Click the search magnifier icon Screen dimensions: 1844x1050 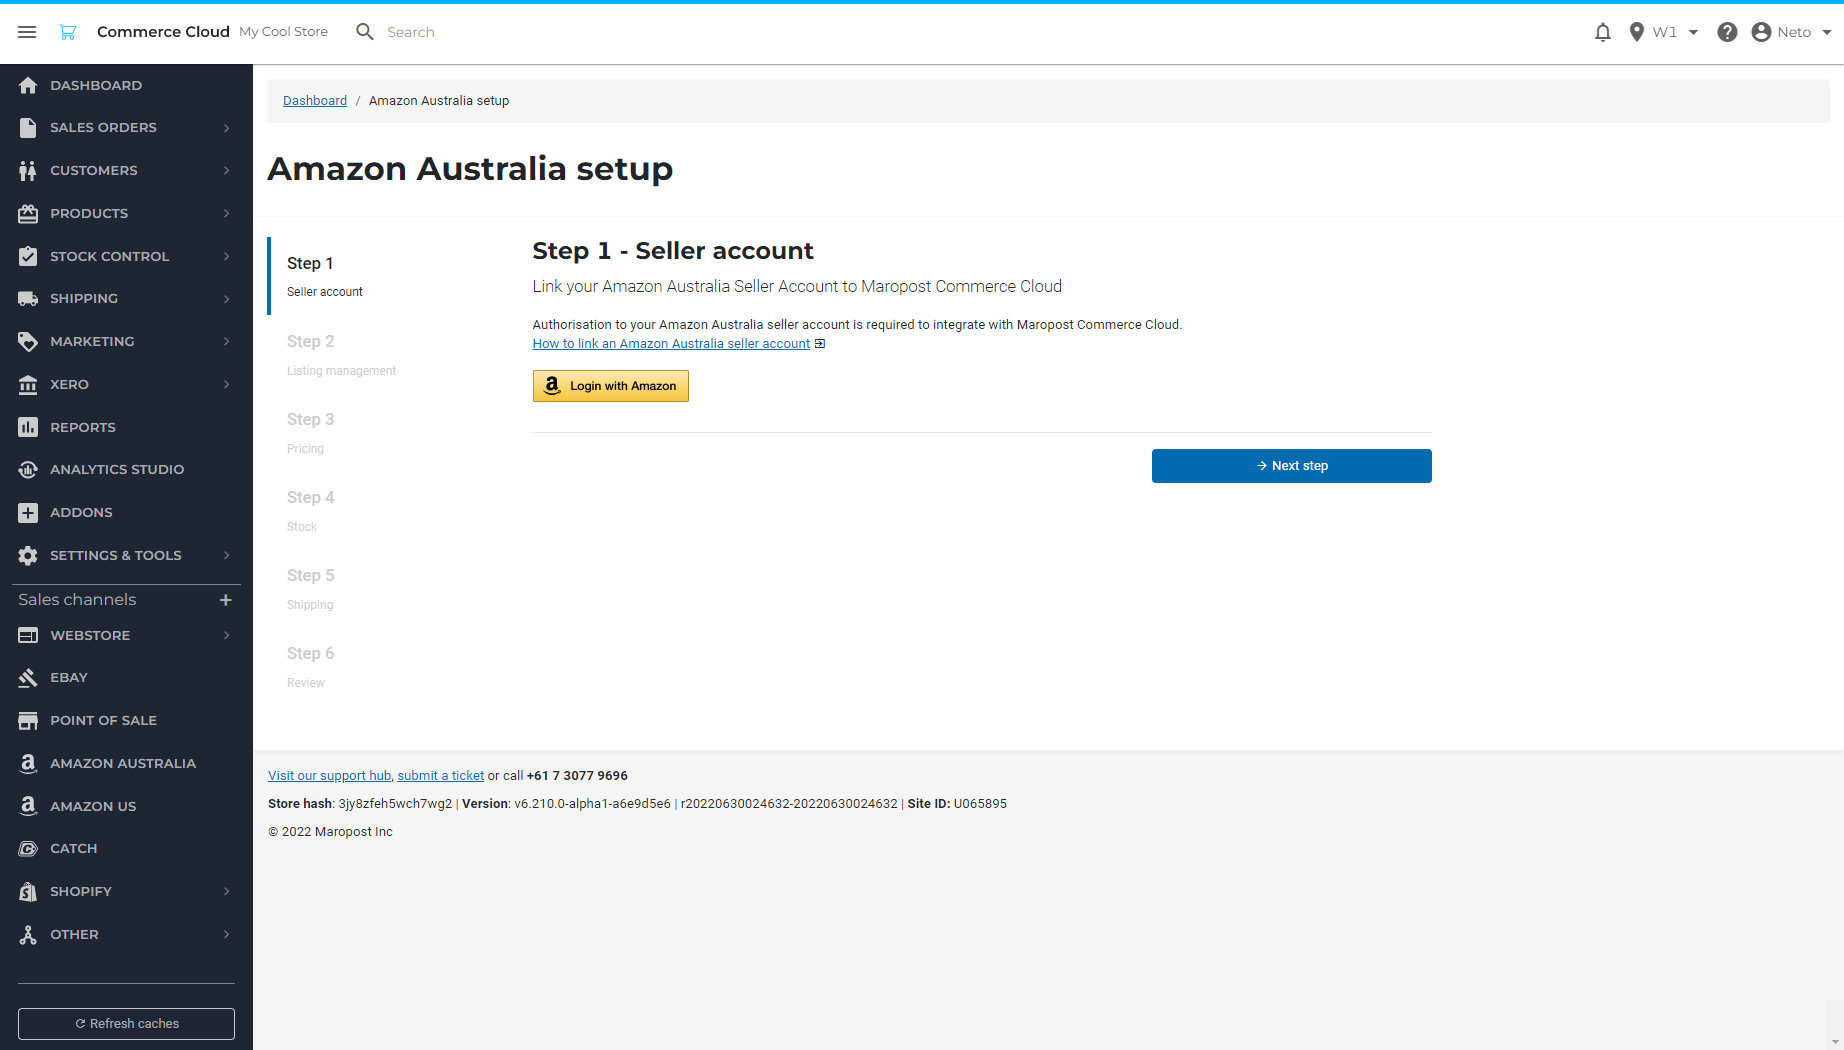(365, 32)
